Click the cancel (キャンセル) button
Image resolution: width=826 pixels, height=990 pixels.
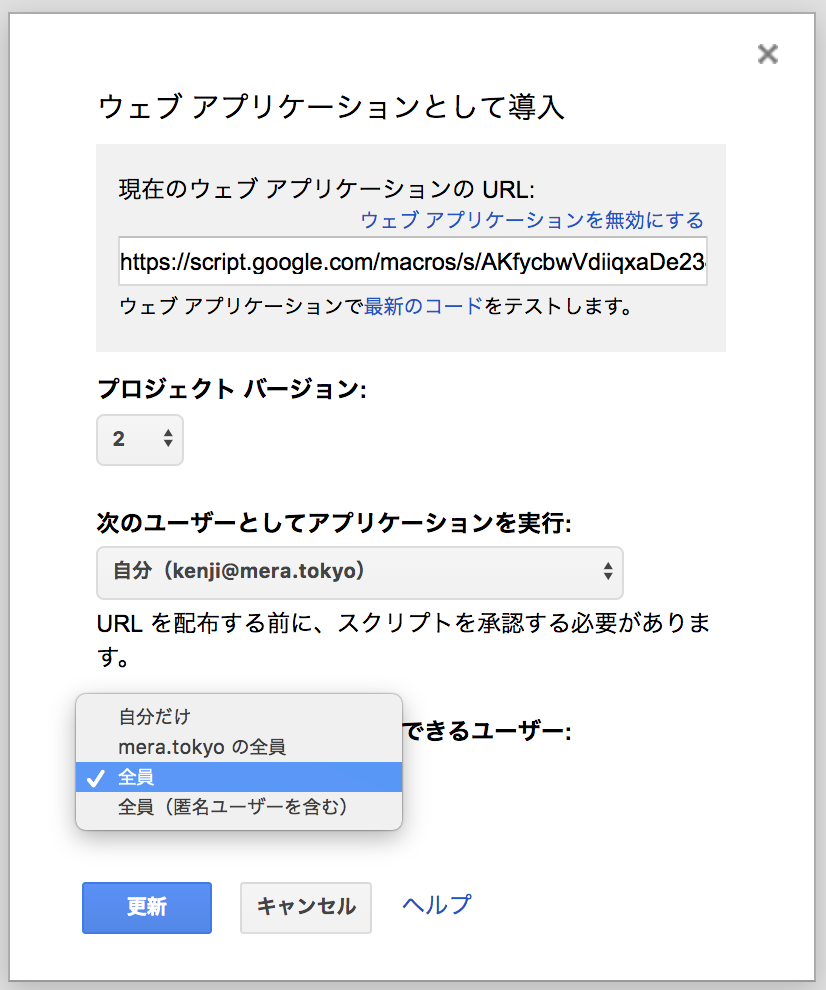coord(305,908)
